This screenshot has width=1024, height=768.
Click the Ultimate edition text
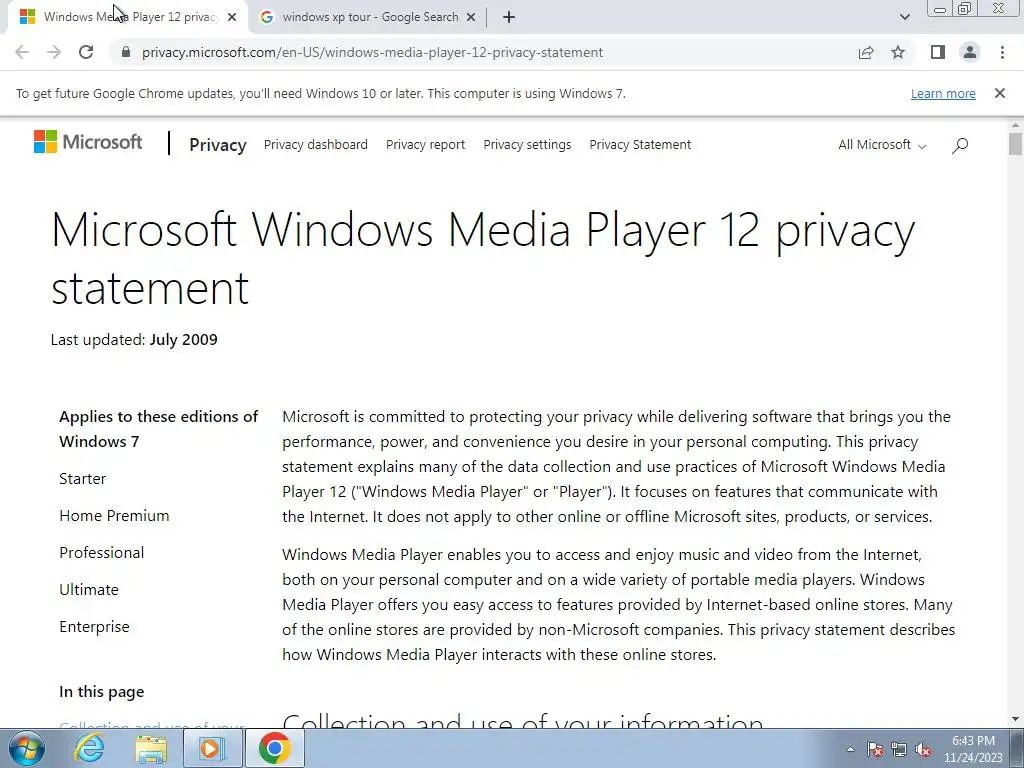tap(89, 590)
